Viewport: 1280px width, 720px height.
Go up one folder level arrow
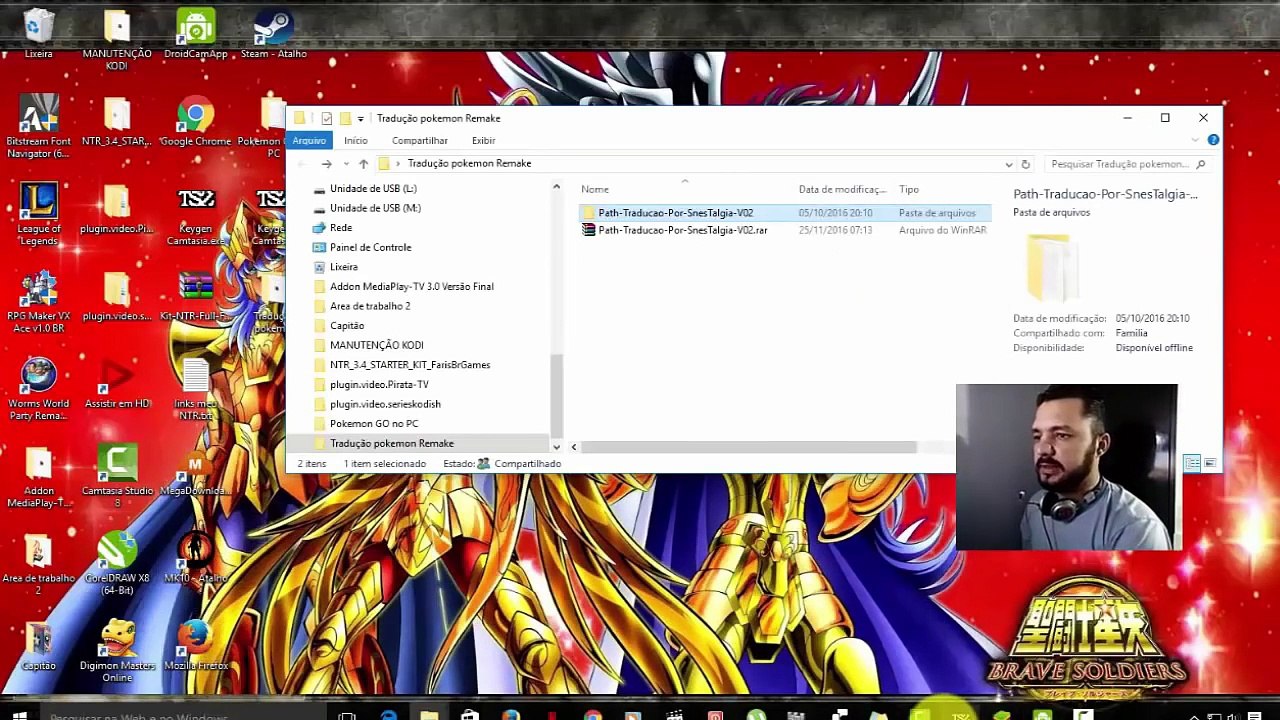[x=363, y=164]
